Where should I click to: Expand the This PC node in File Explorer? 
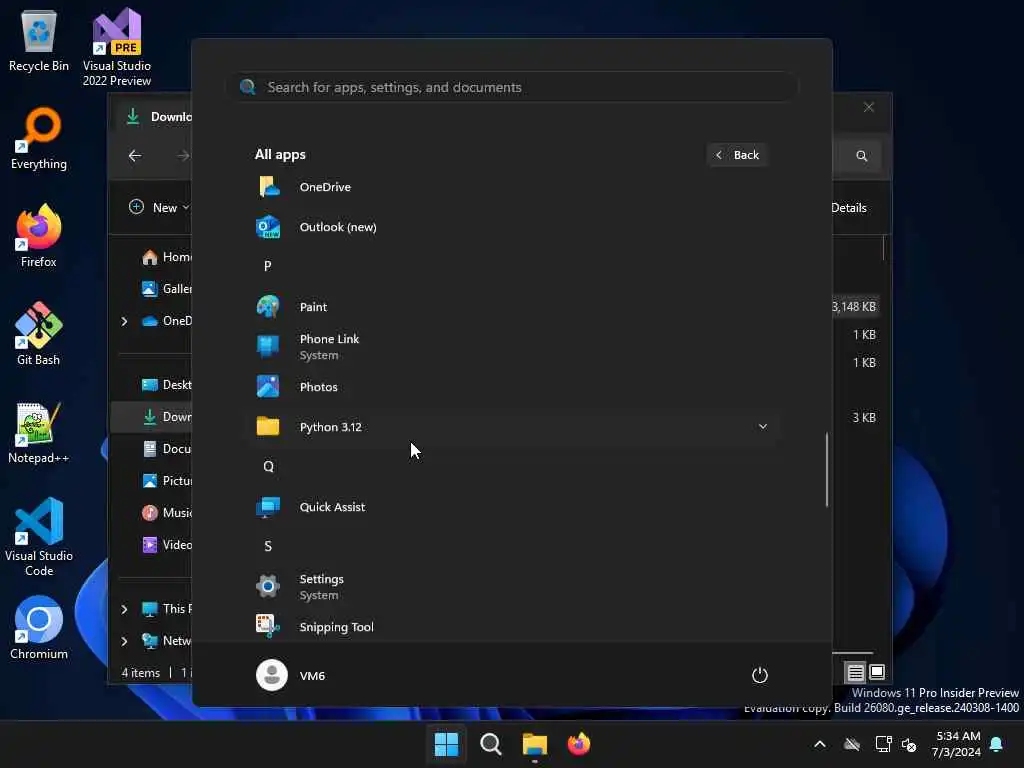pyautogui.click(x=124, y=609)
